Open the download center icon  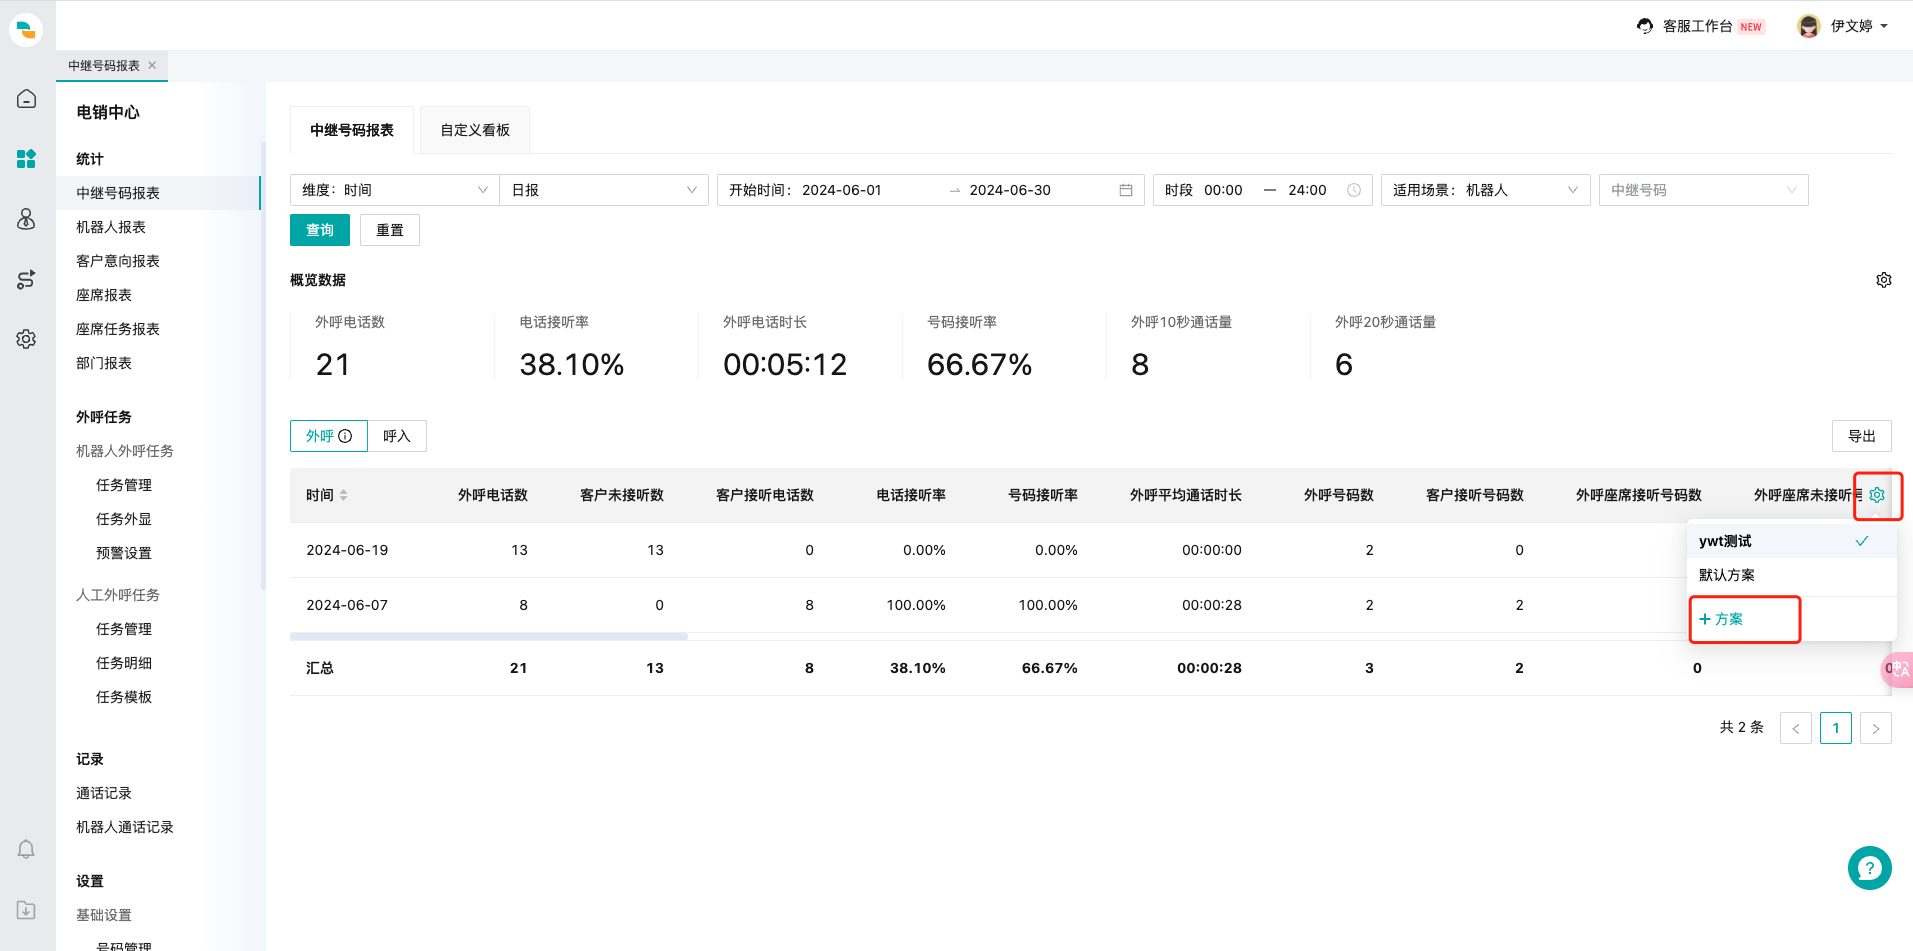[x=26, y=910]
